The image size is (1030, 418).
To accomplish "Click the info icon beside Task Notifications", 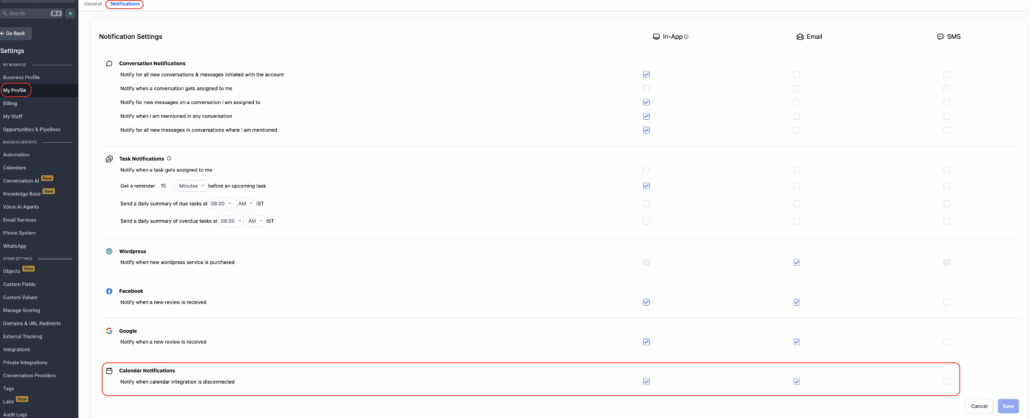I will tap(169, 158).
